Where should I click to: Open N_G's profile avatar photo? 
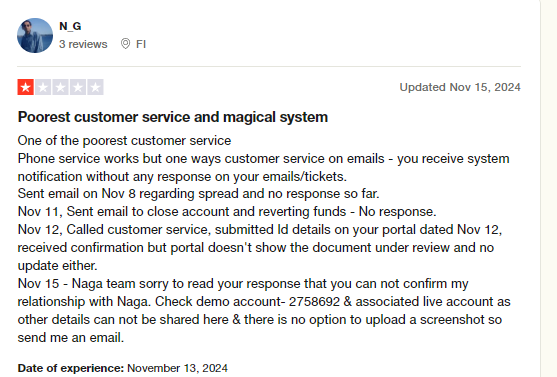[x=35, y=36]
